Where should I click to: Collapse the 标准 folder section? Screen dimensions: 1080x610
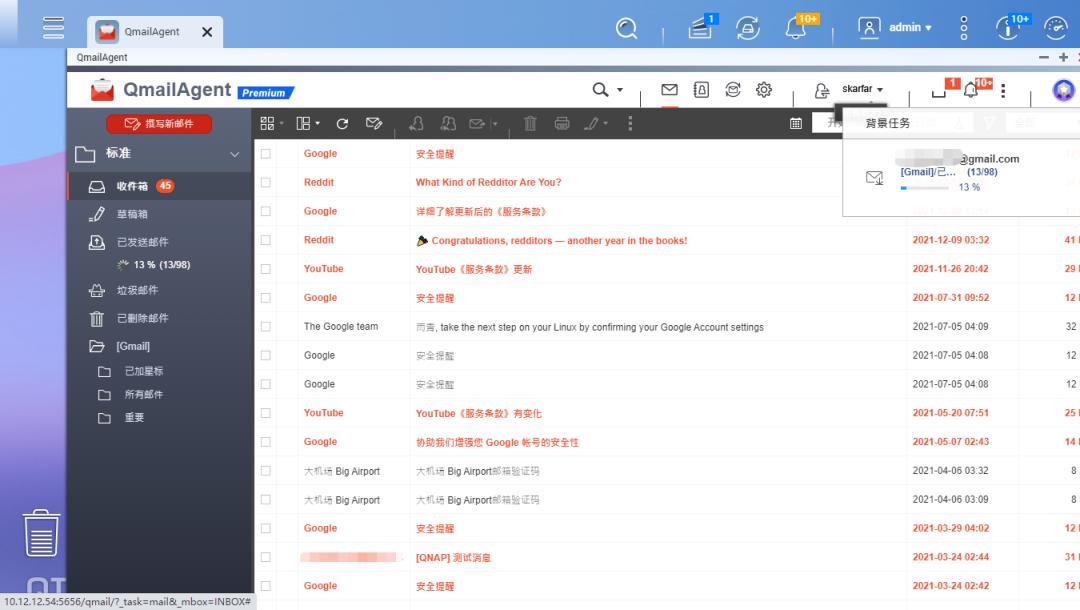235,154
